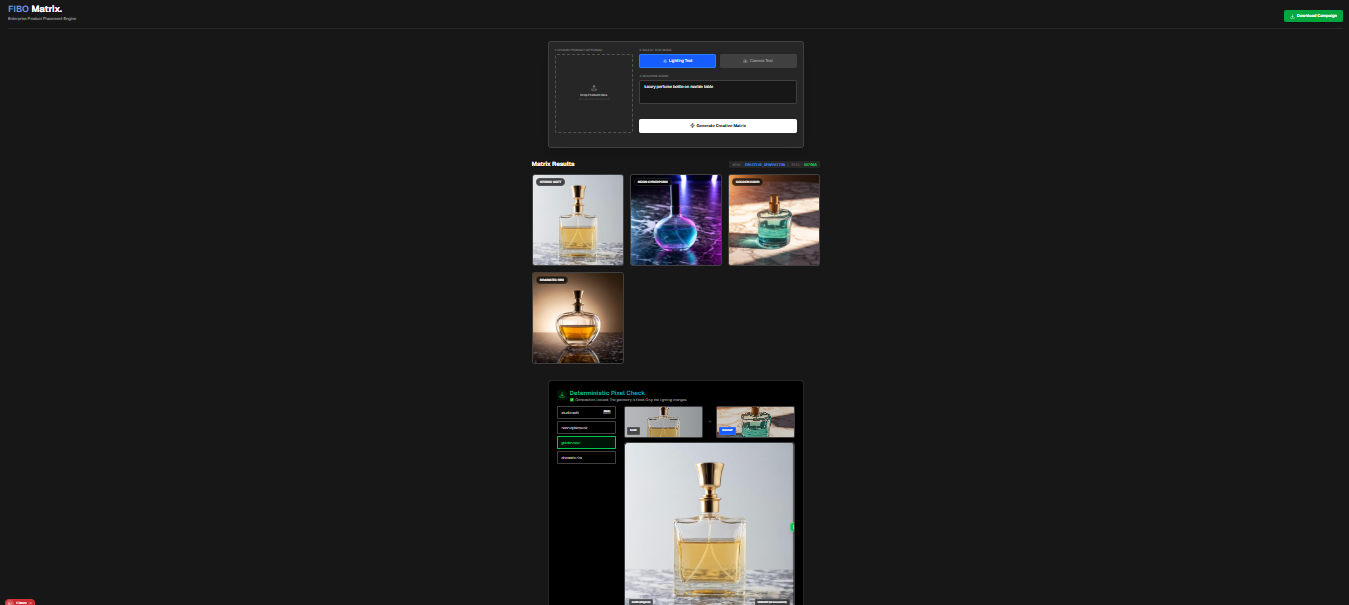Viewport: 1349px width, 605px height.
Task: Select golden hour in Pixel Check list
Action: 586,442
